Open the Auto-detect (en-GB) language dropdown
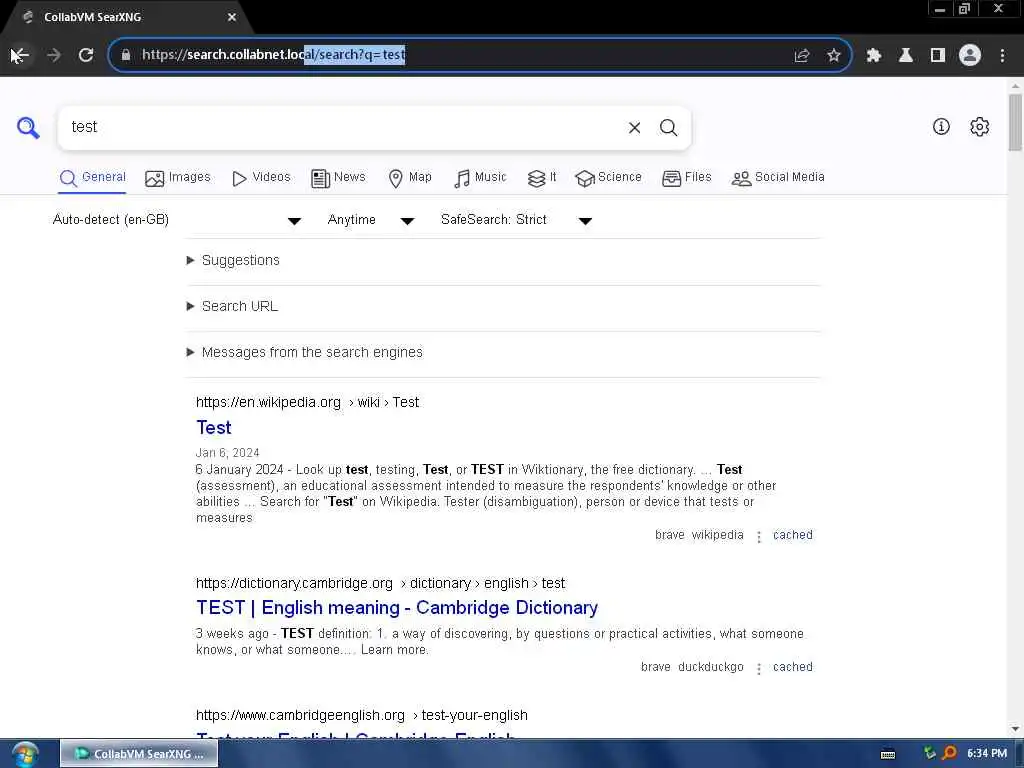Viewport: 1024px width, 768px height. (176, 220)
